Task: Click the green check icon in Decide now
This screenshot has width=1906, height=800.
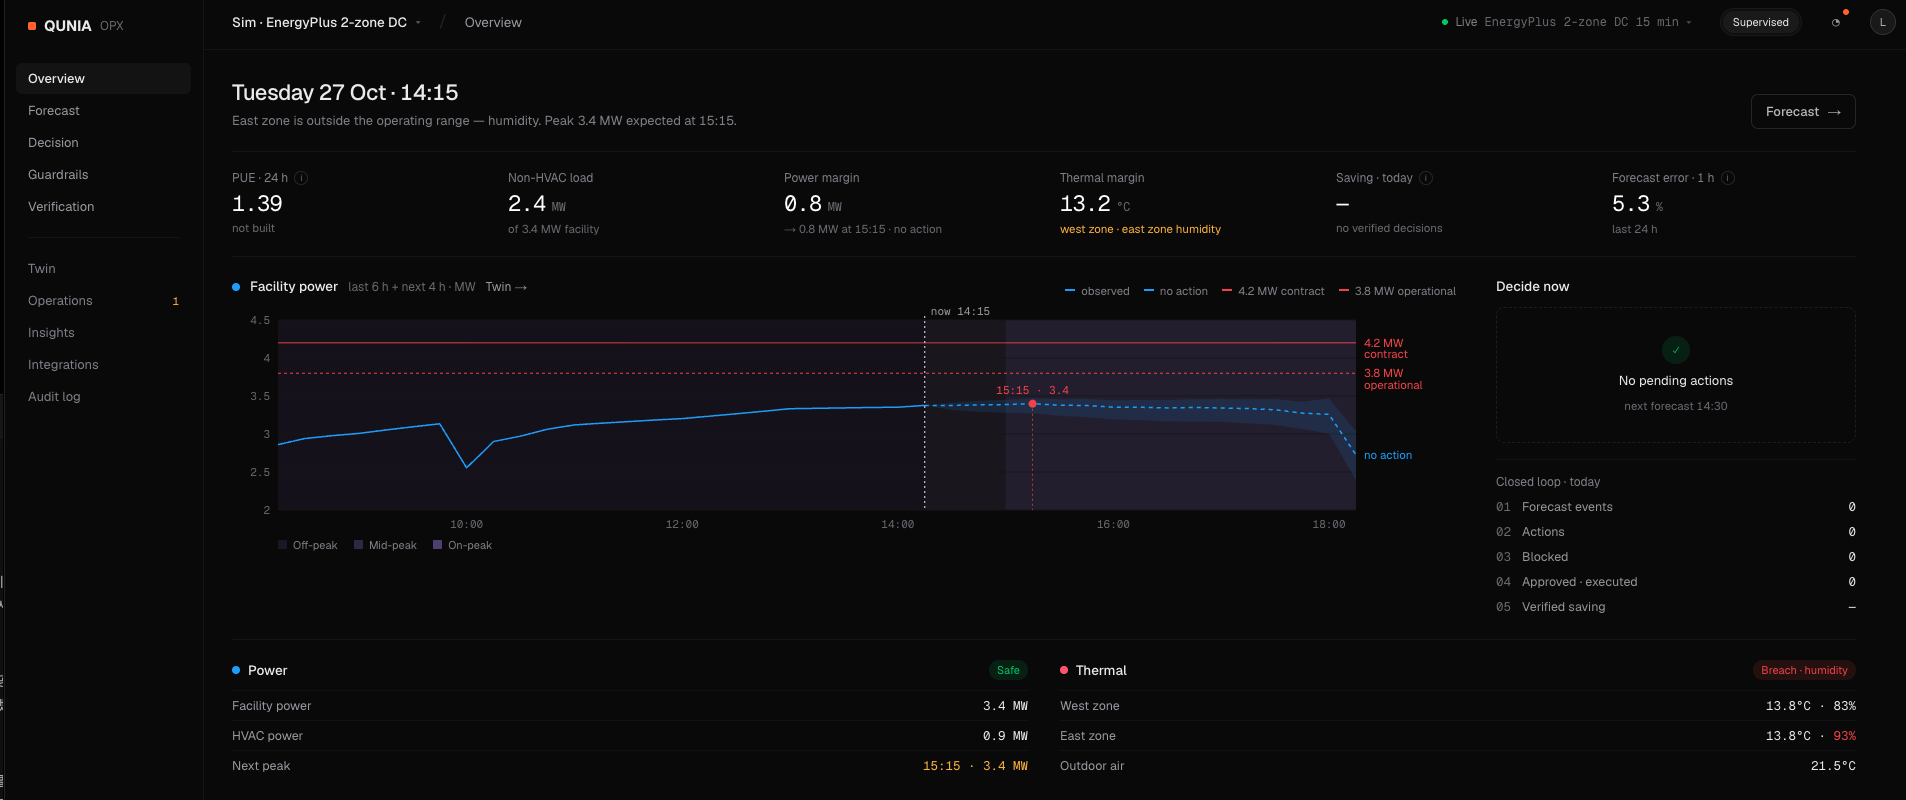Action: point(1676,350)
